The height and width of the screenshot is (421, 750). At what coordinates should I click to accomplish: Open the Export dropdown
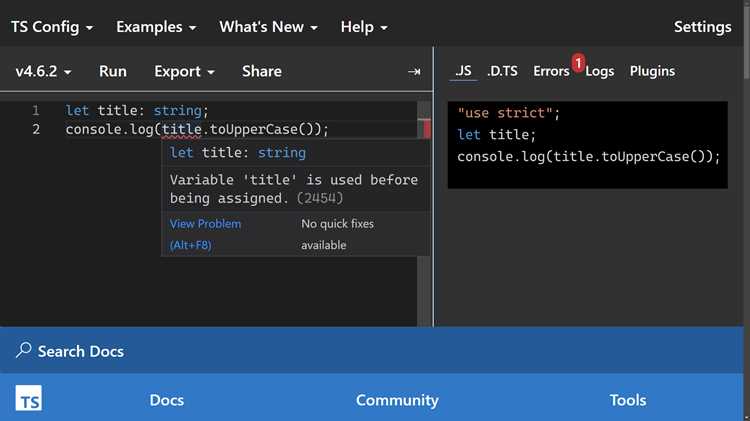pos(184,71)
